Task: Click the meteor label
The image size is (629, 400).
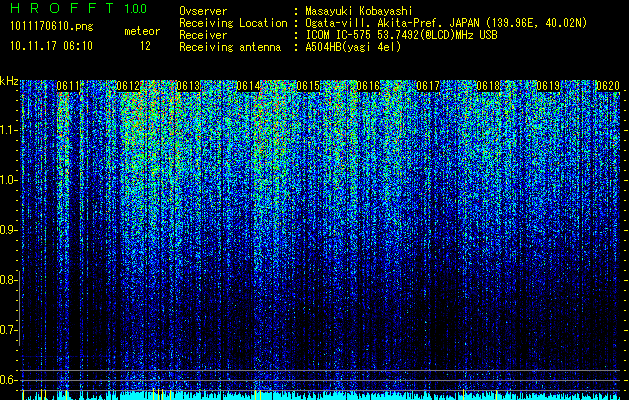Action: (142, 31)
